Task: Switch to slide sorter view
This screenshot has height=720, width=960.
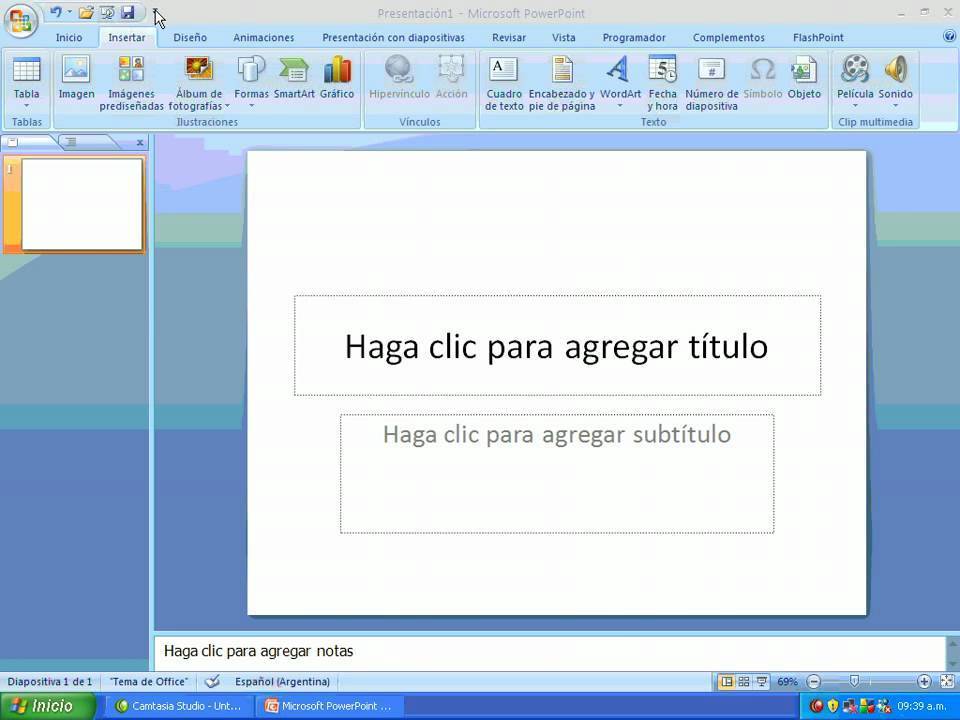Action: coord(744,682)
